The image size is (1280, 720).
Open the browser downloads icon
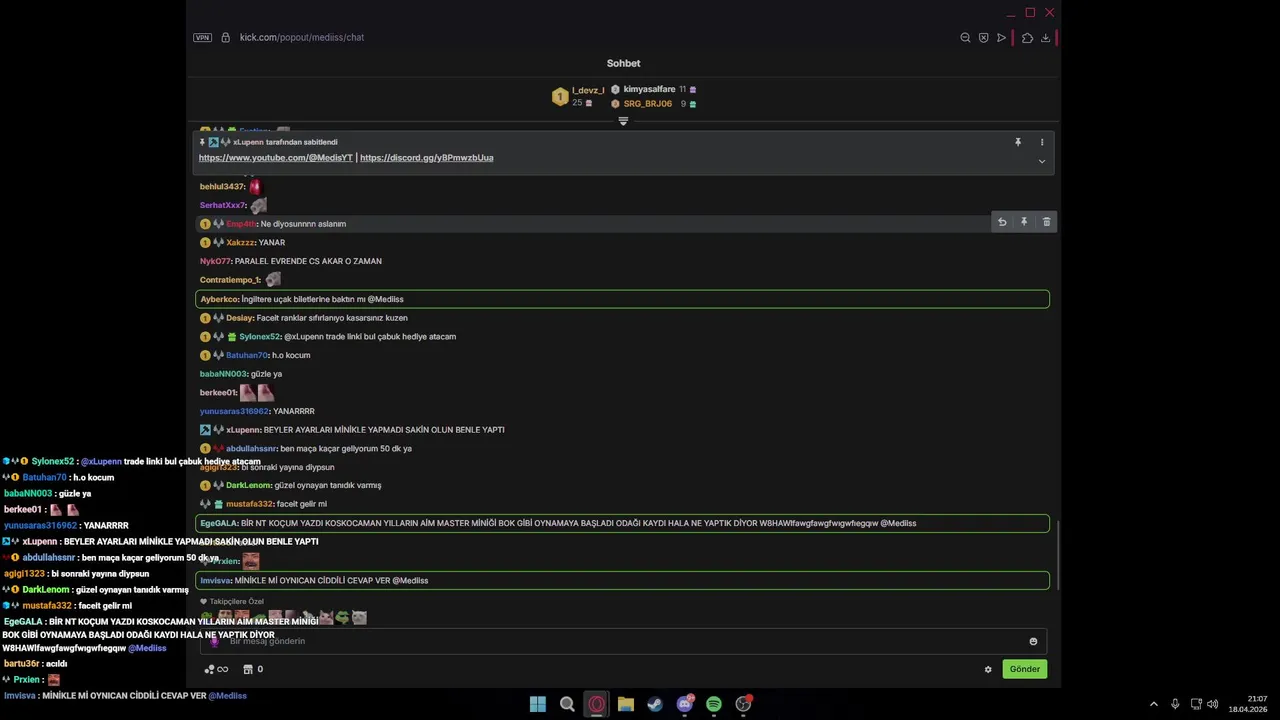tap(1045, 38)
